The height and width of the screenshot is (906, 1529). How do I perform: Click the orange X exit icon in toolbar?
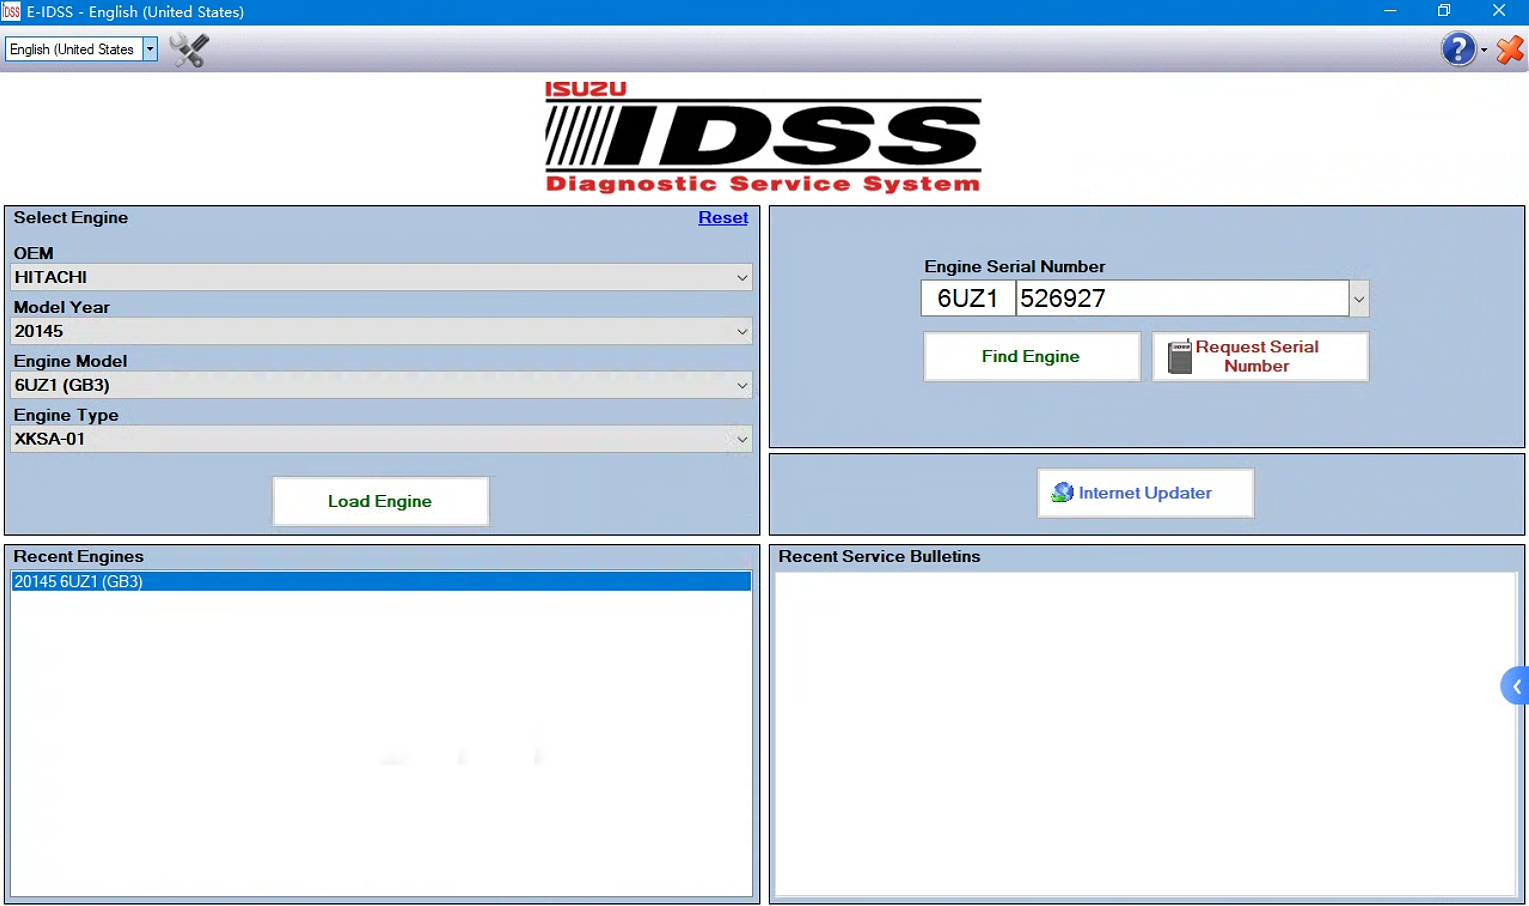[1509, 49]
